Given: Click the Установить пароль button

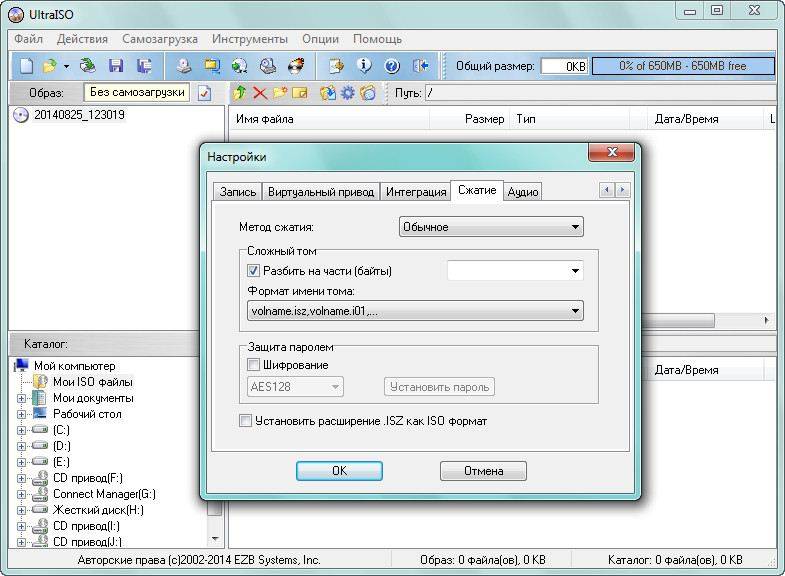Looking at the screenshot, I should pos(440,387).
